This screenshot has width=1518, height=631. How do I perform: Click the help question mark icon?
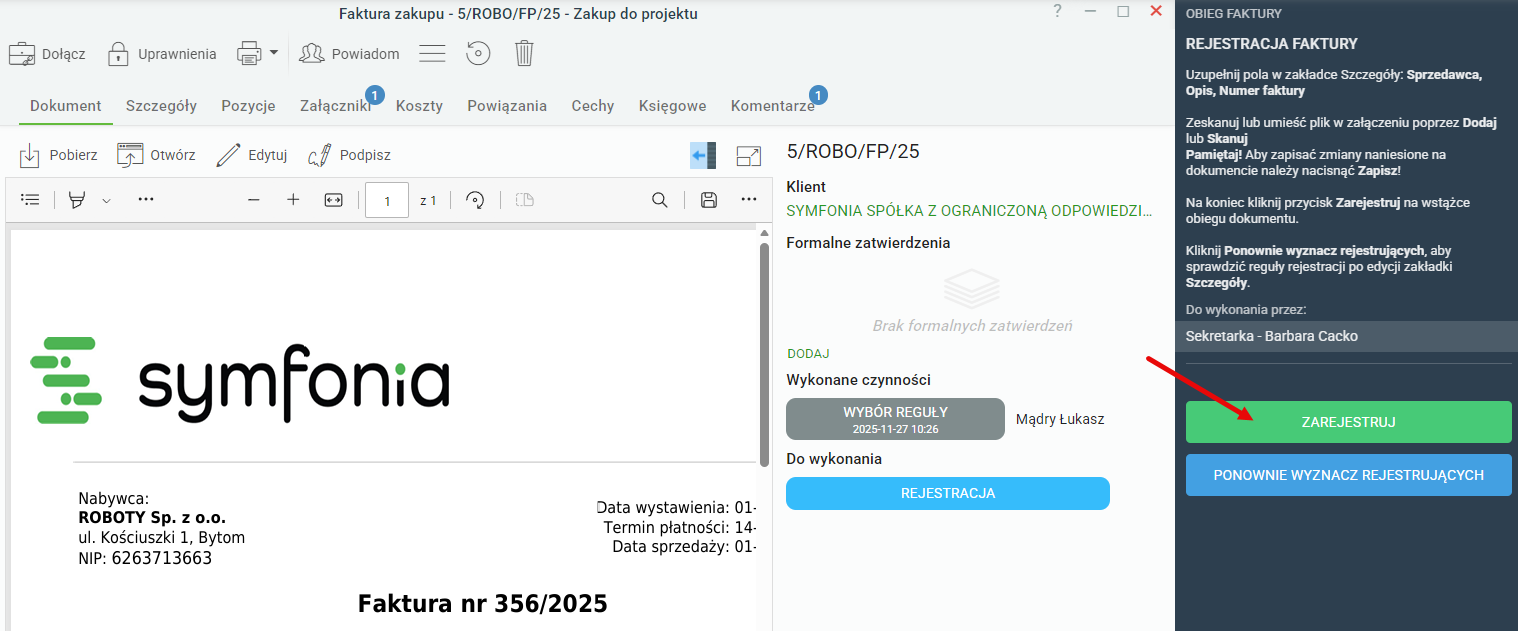pyautogui.click(x=1058, y=11)
